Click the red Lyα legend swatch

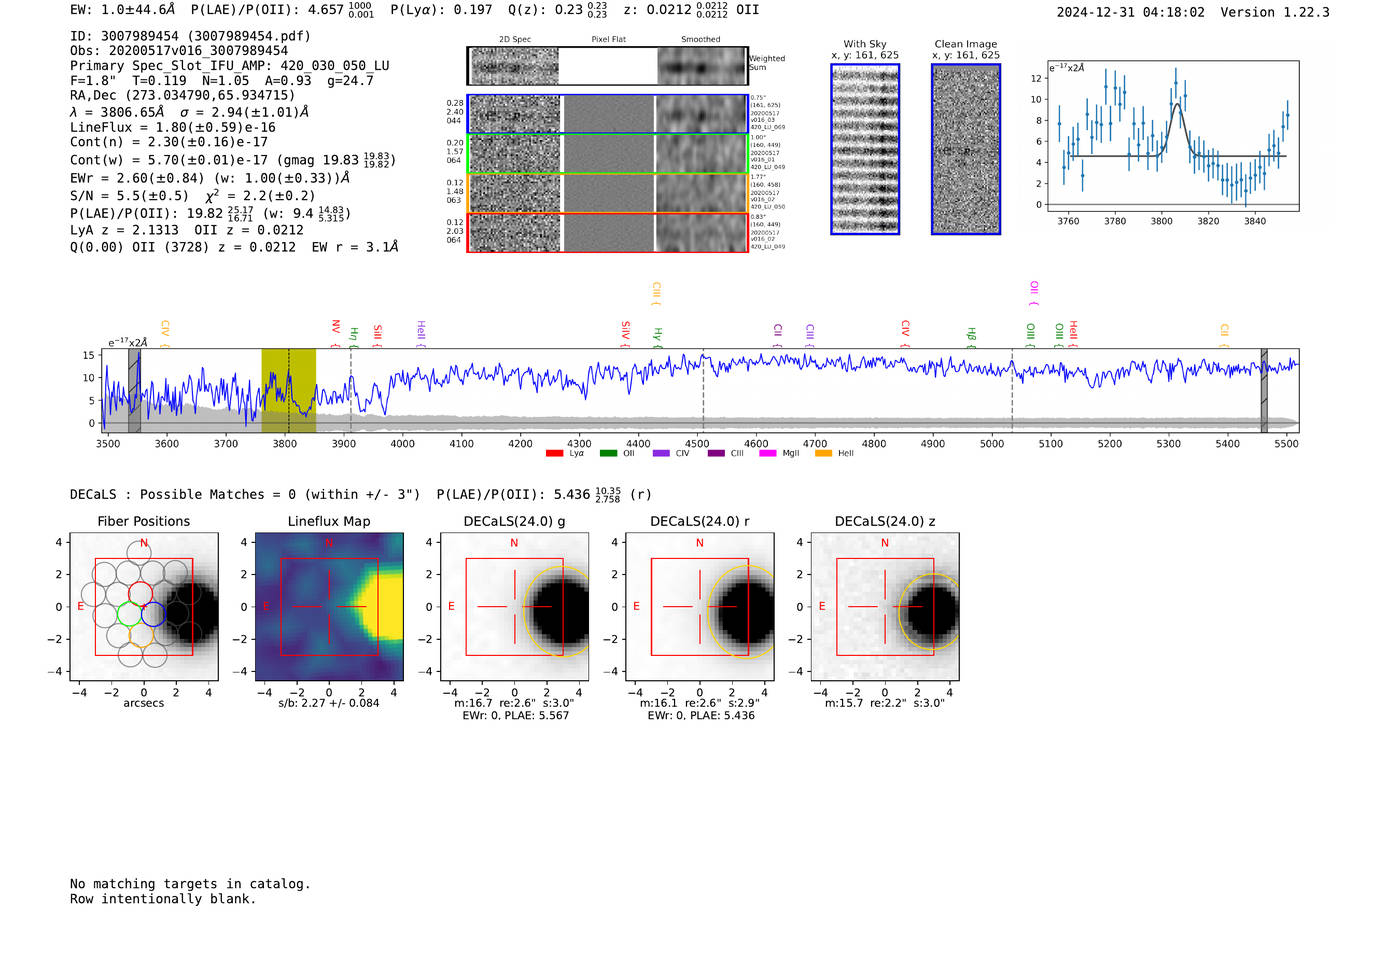[x=554, y=454]
